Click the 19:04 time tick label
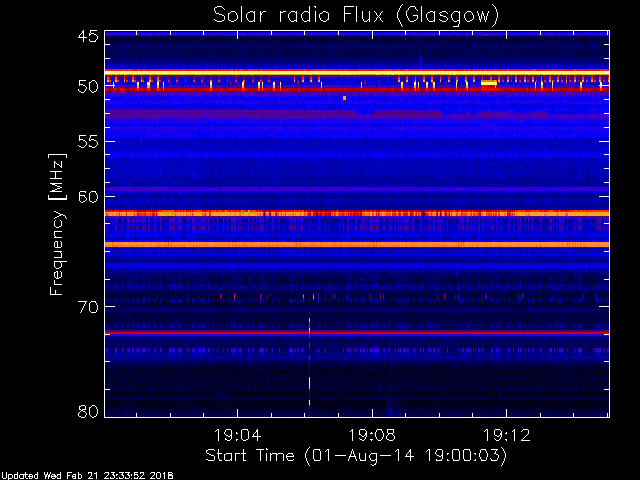 click(237, 435)
